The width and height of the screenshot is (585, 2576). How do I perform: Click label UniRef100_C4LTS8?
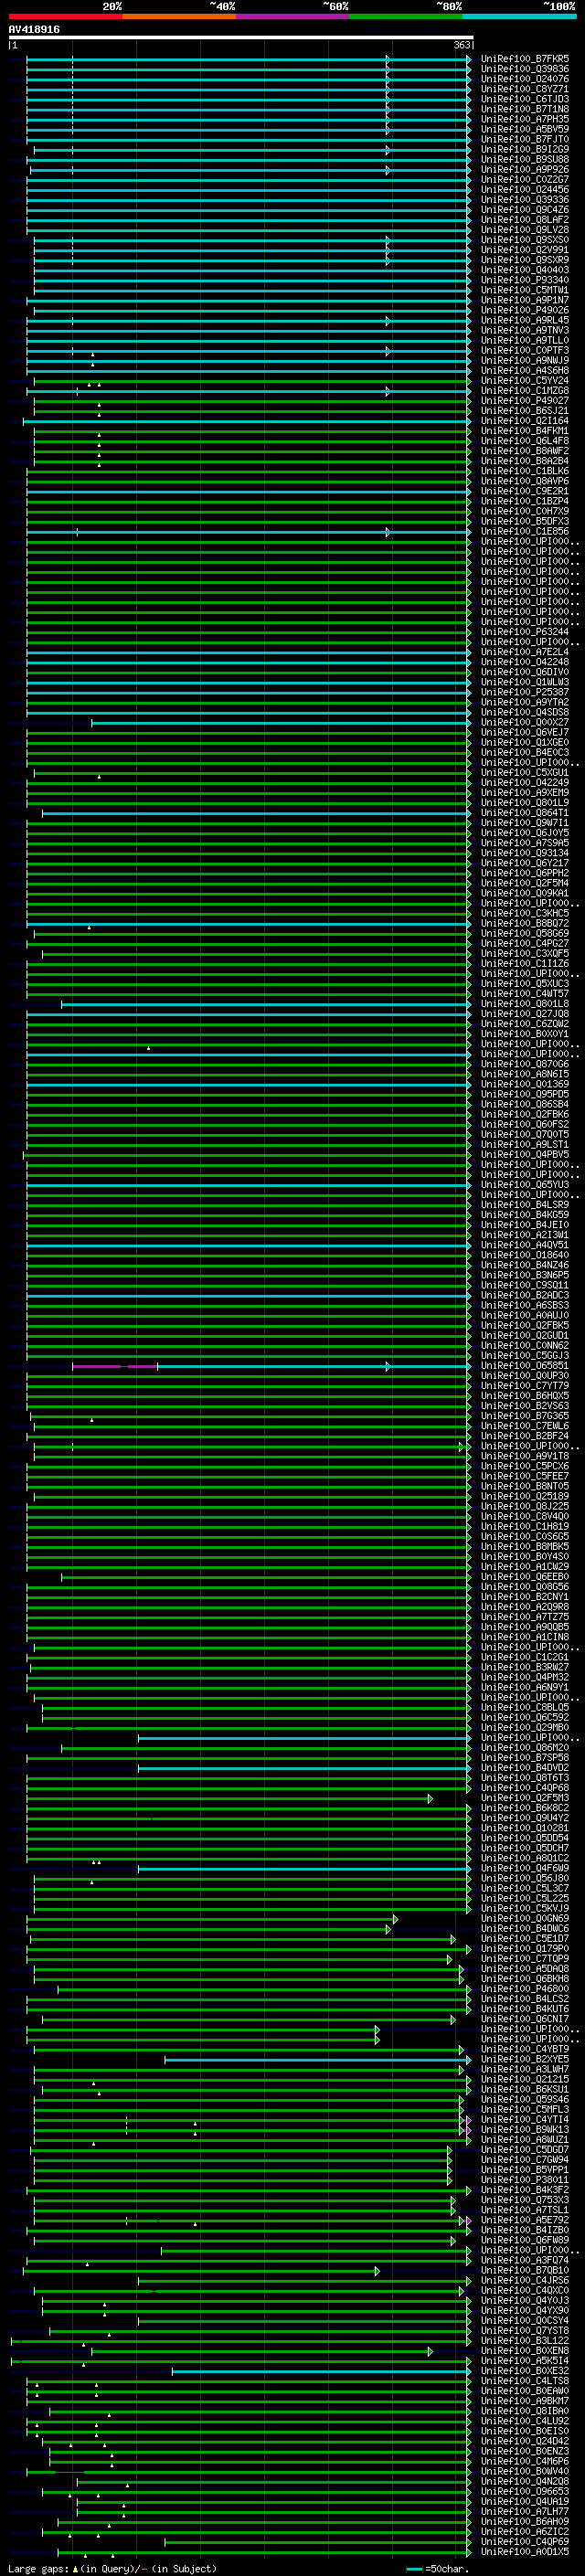[x=525, y=2380]
